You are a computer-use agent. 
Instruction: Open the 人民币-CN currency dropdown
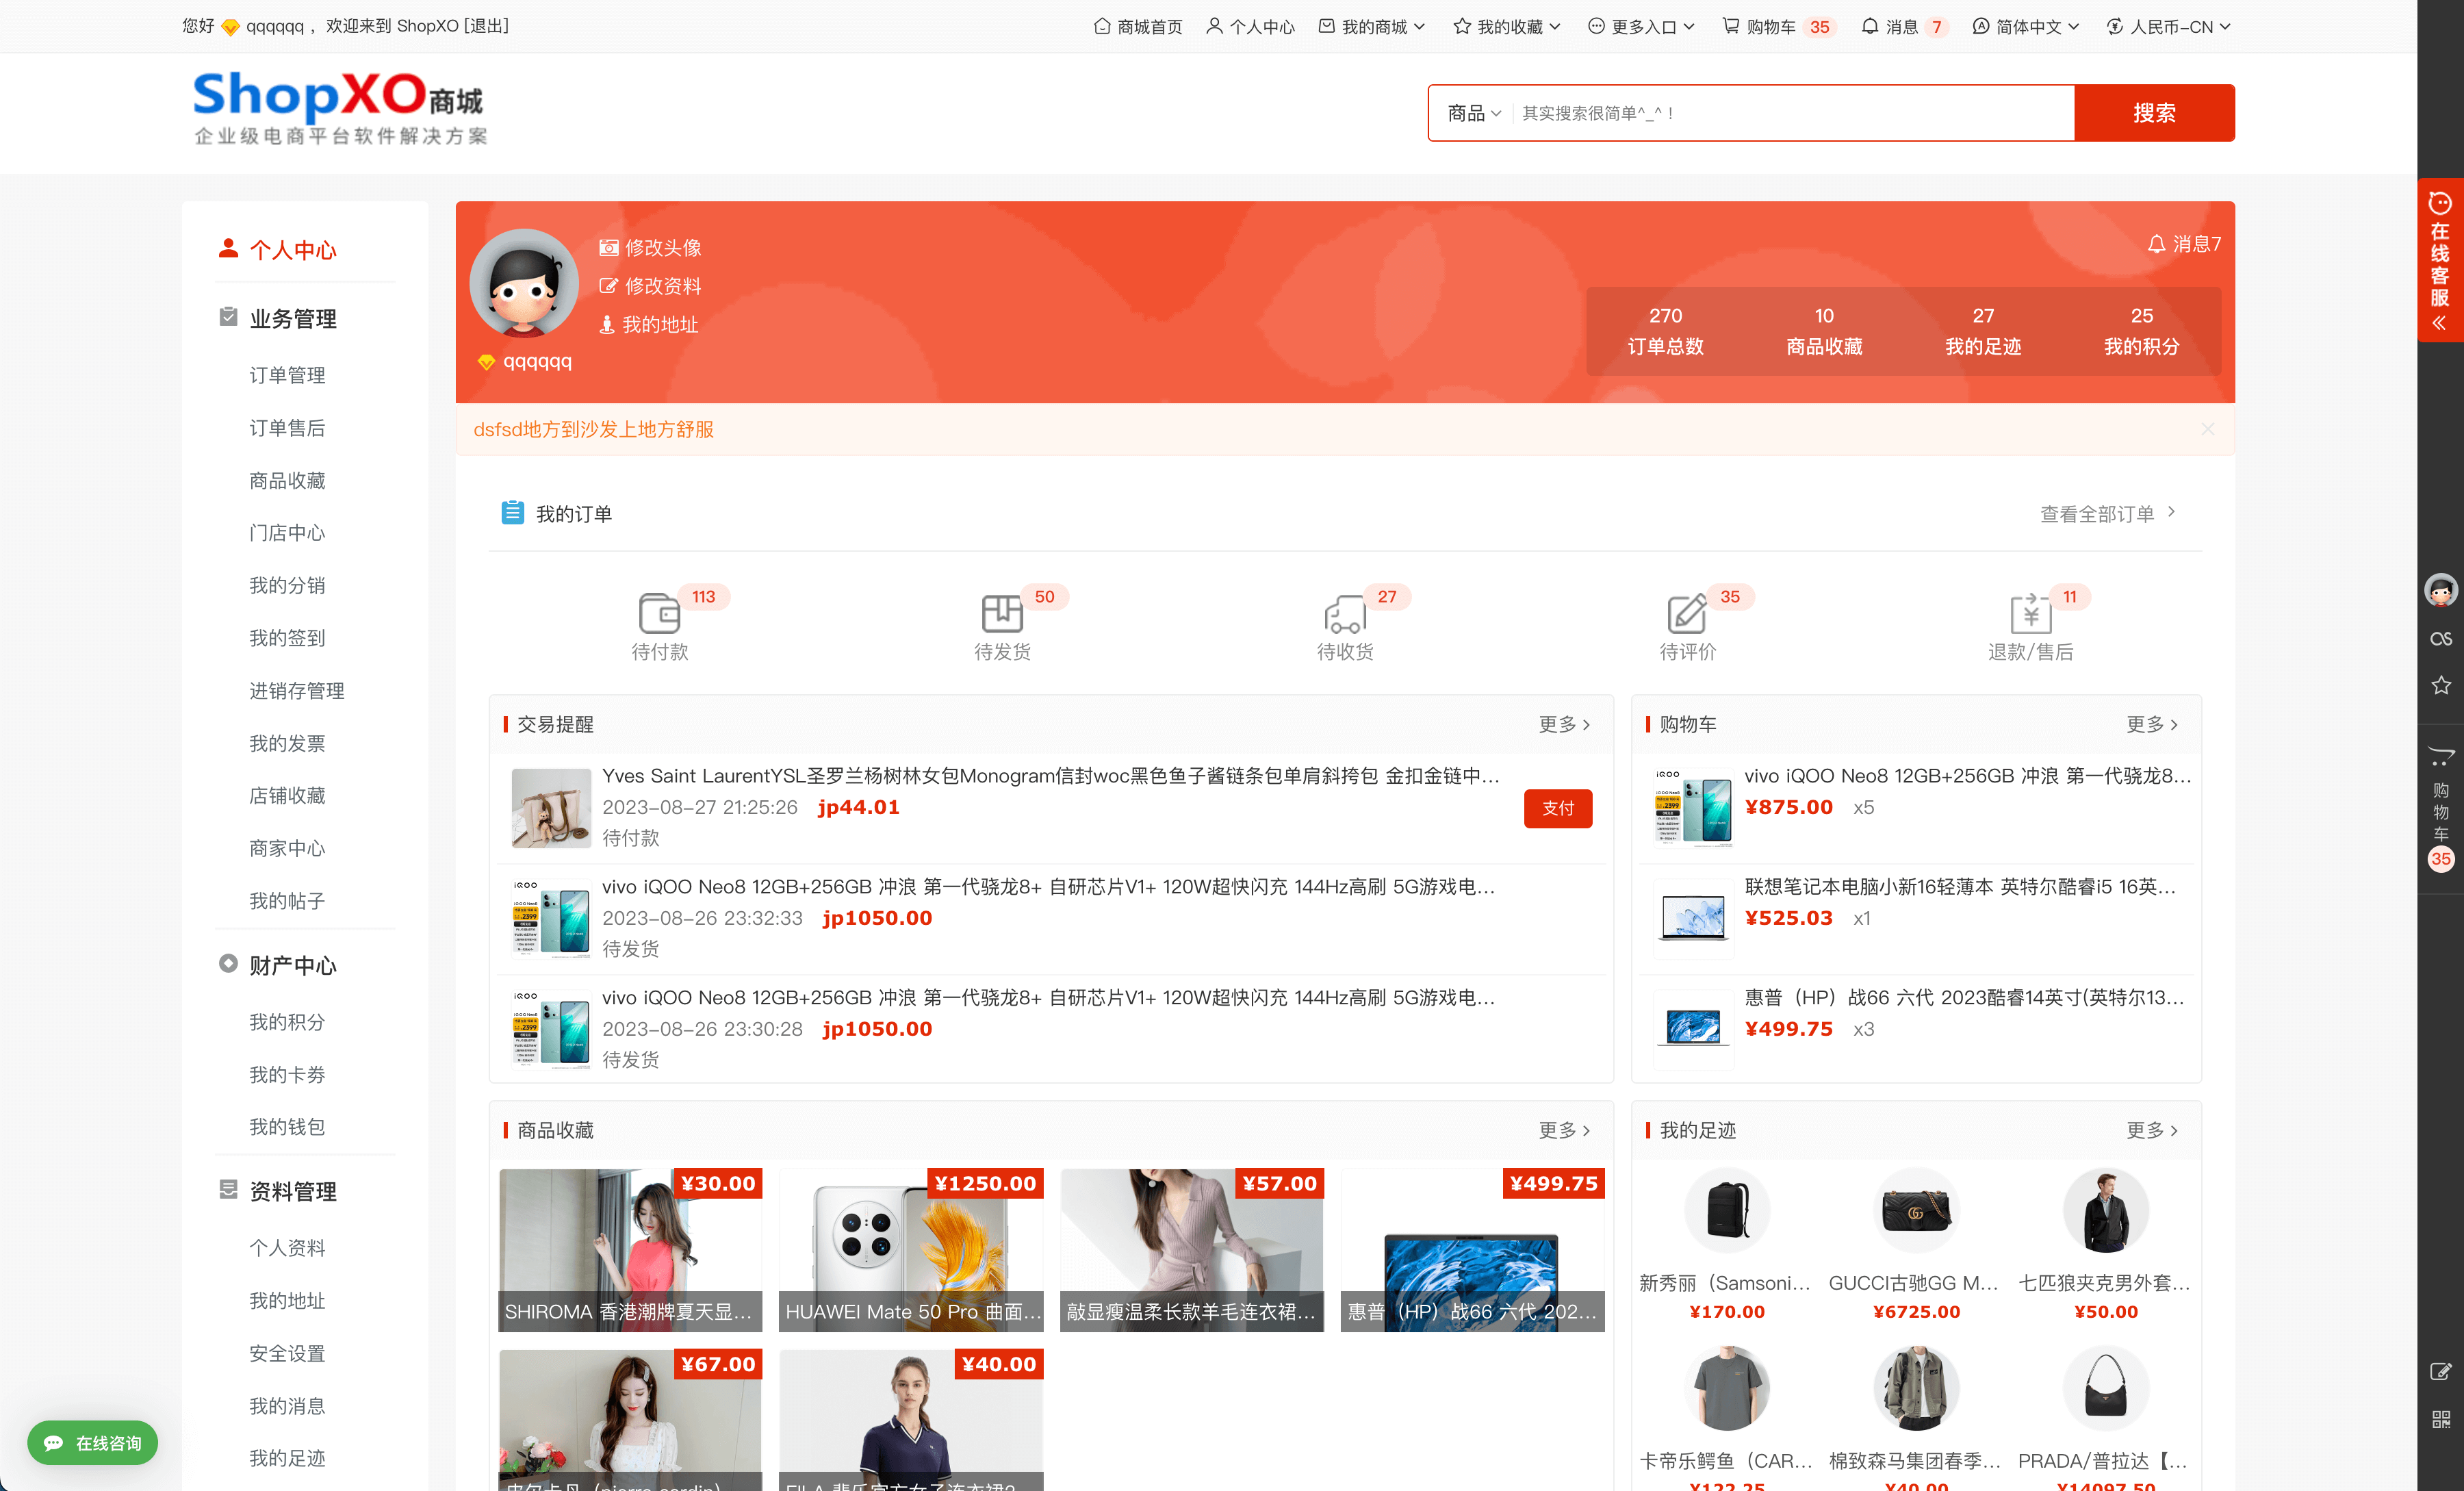tap(2168, 27)
